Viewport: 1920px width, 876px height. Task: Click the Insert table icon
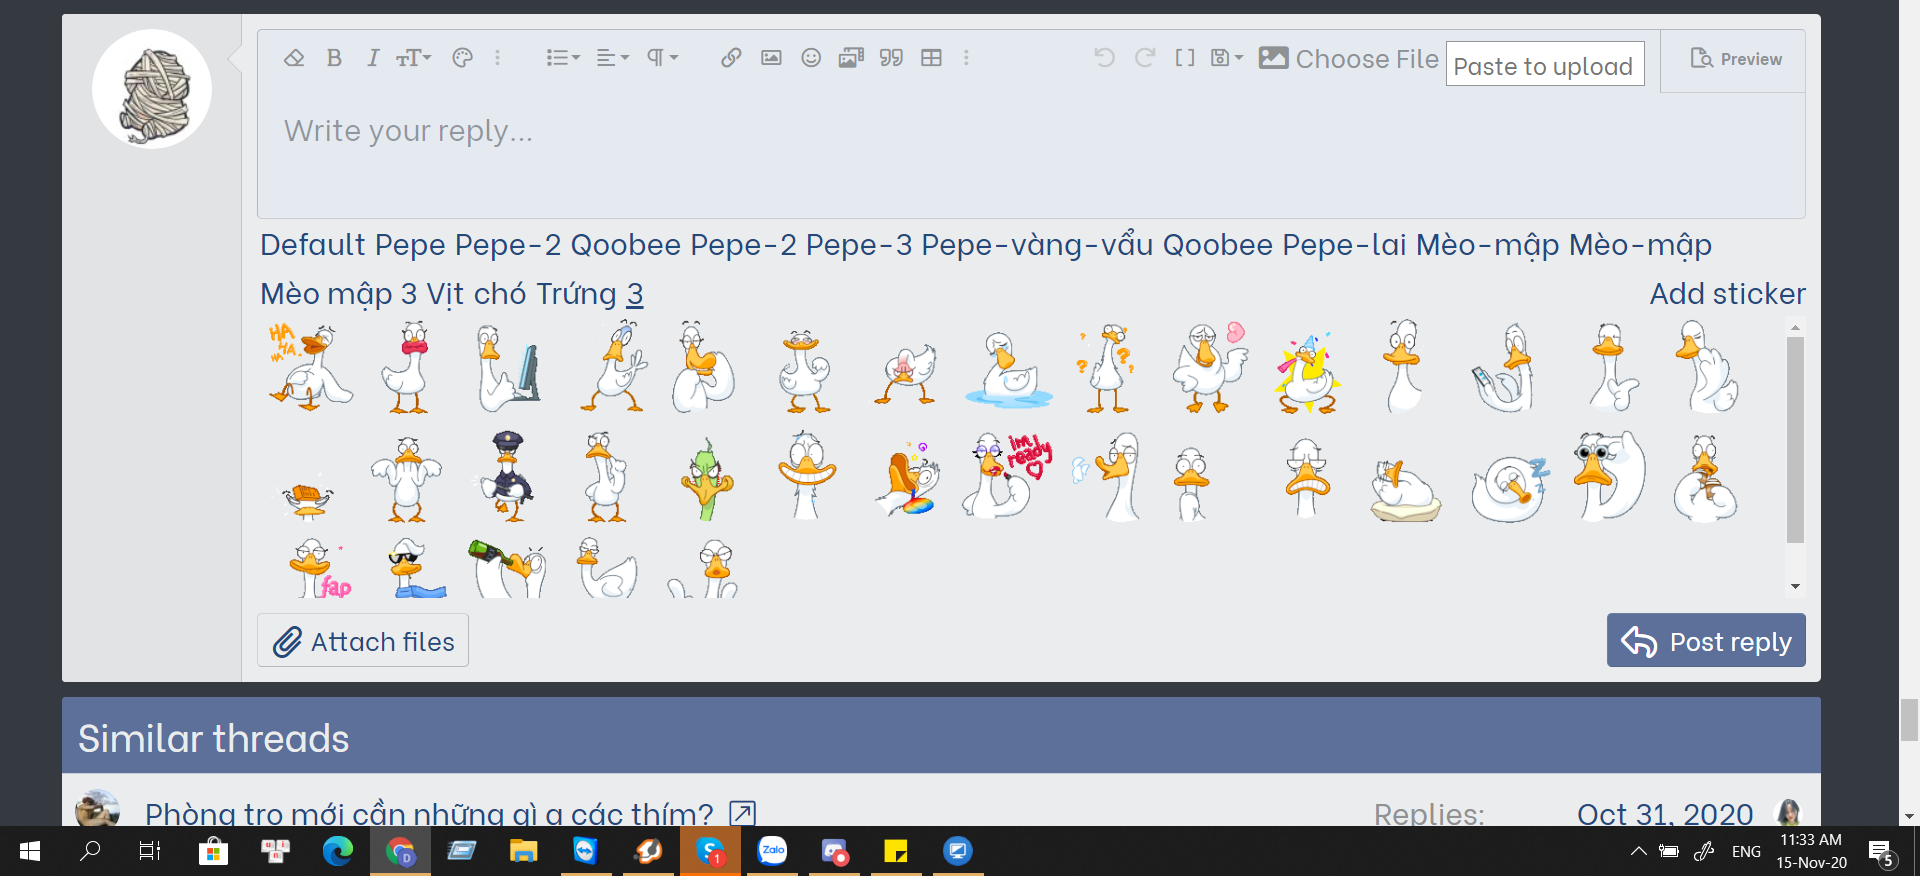coord(931,58)
